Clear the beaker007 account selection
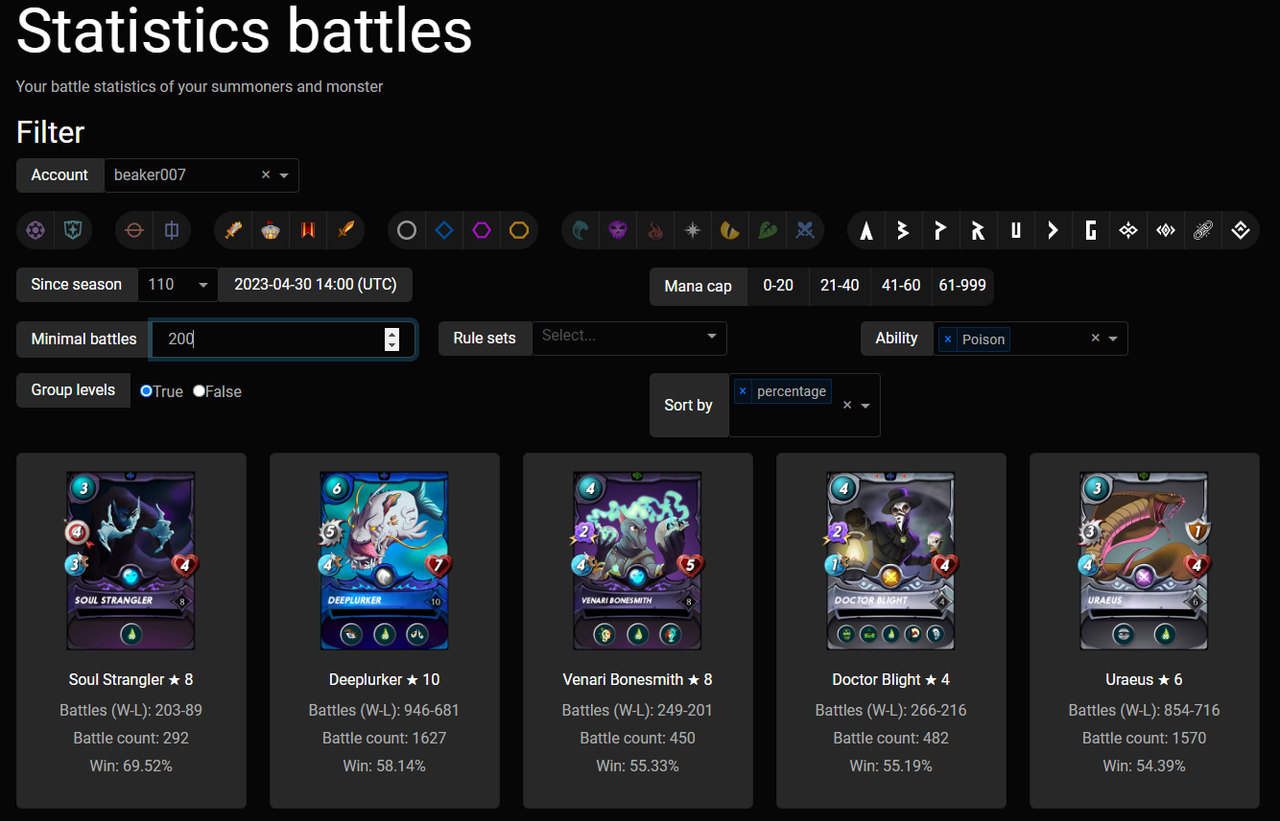The height and width of the screenshot is (821, 1280). tap(266, 175)
